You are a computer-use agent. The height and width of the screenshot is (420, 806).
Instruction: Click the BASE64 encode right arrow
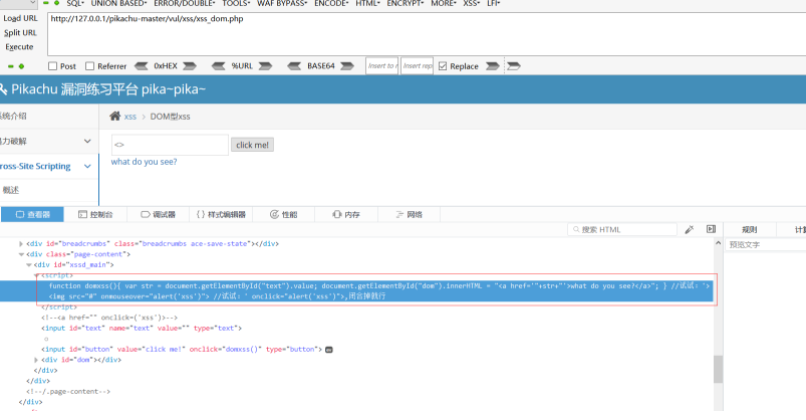pyautogui.click(x=347, y=66)
